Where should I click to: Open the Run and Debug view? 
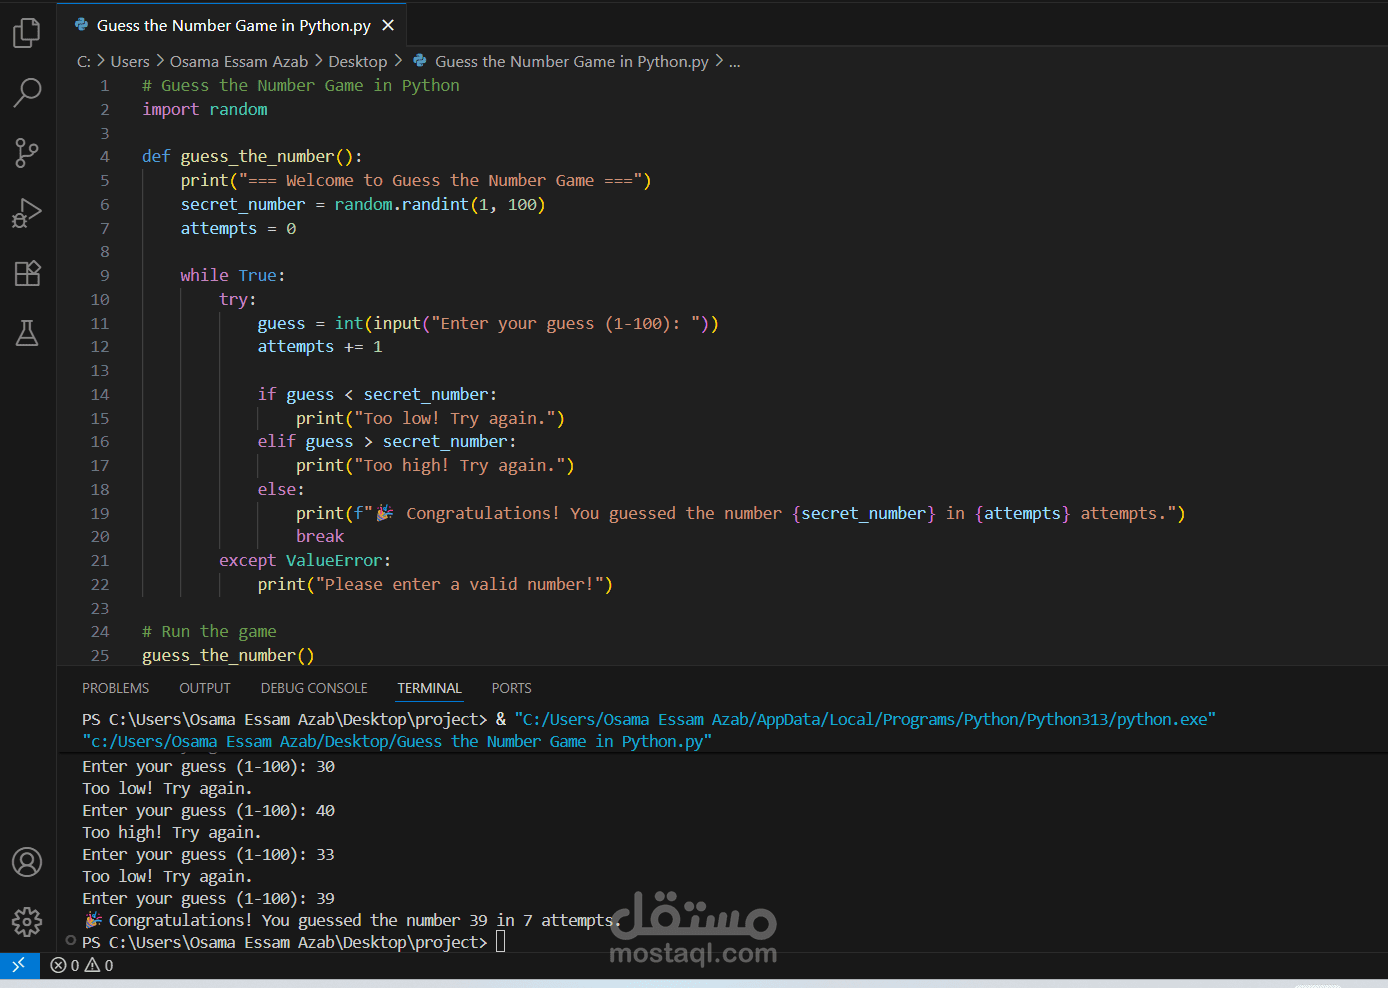coord(27,213)
